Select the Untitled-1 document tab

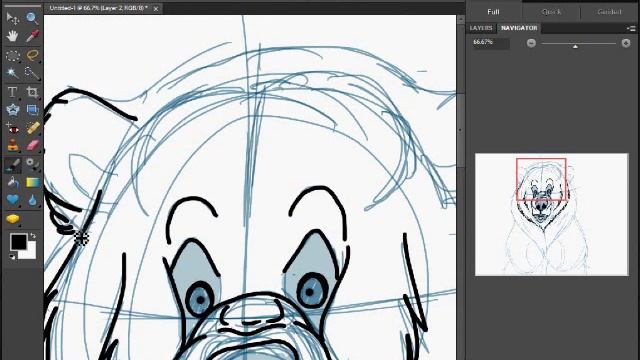click(x=98, y=8)
